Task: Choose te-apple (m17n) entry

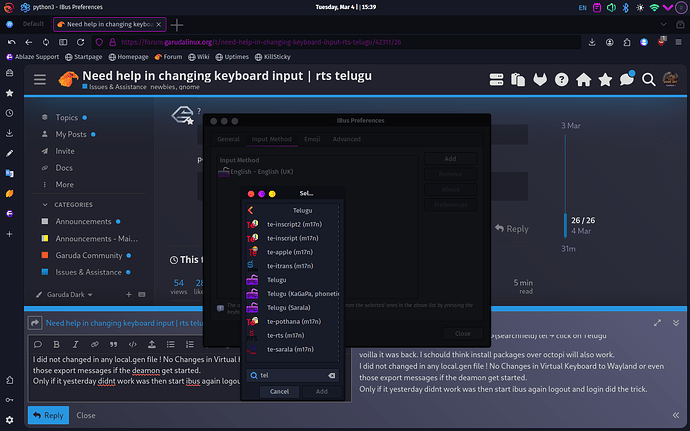Action: (292, 252)
